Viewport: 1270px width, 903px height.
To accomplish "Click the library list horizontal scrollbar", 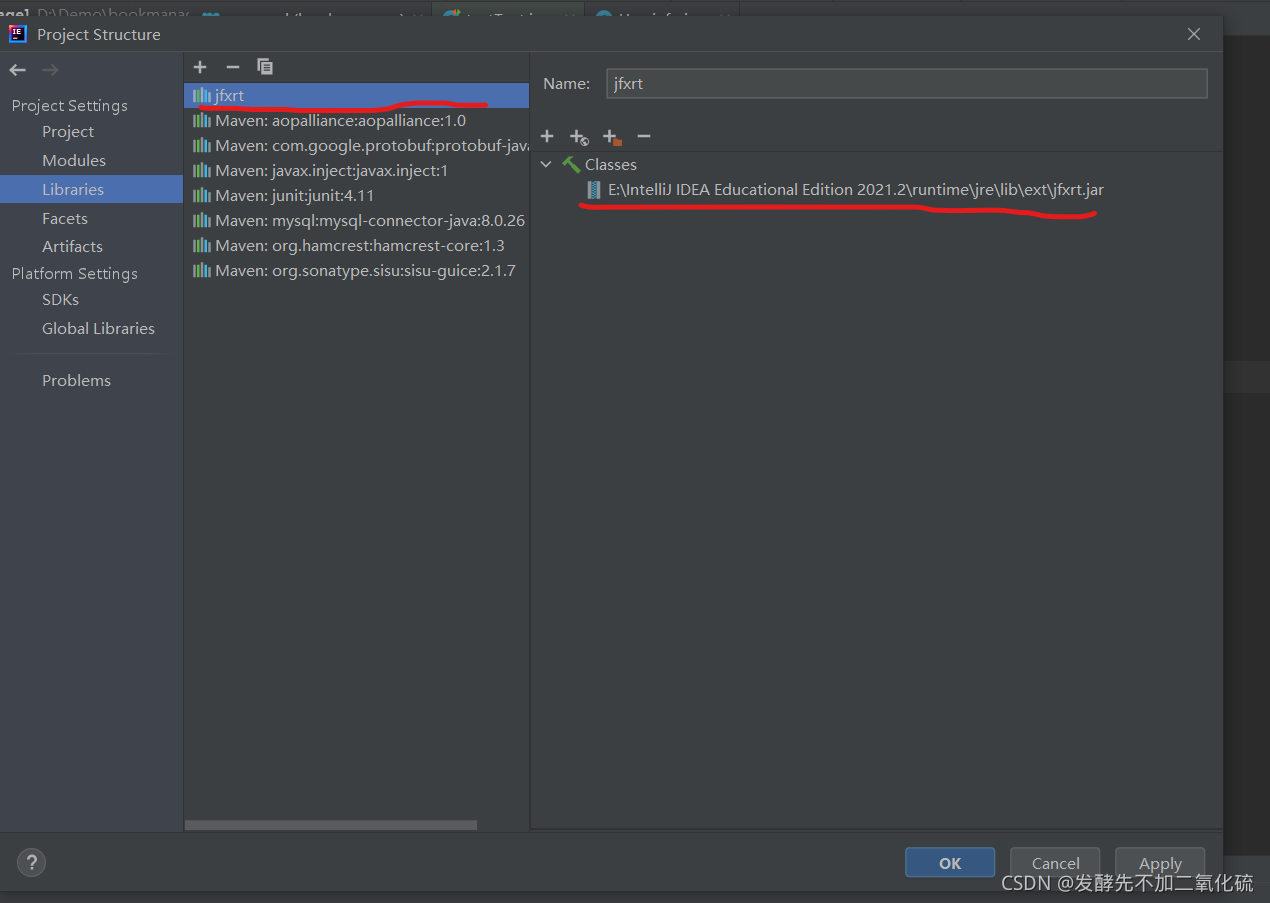I will (331, 825).
